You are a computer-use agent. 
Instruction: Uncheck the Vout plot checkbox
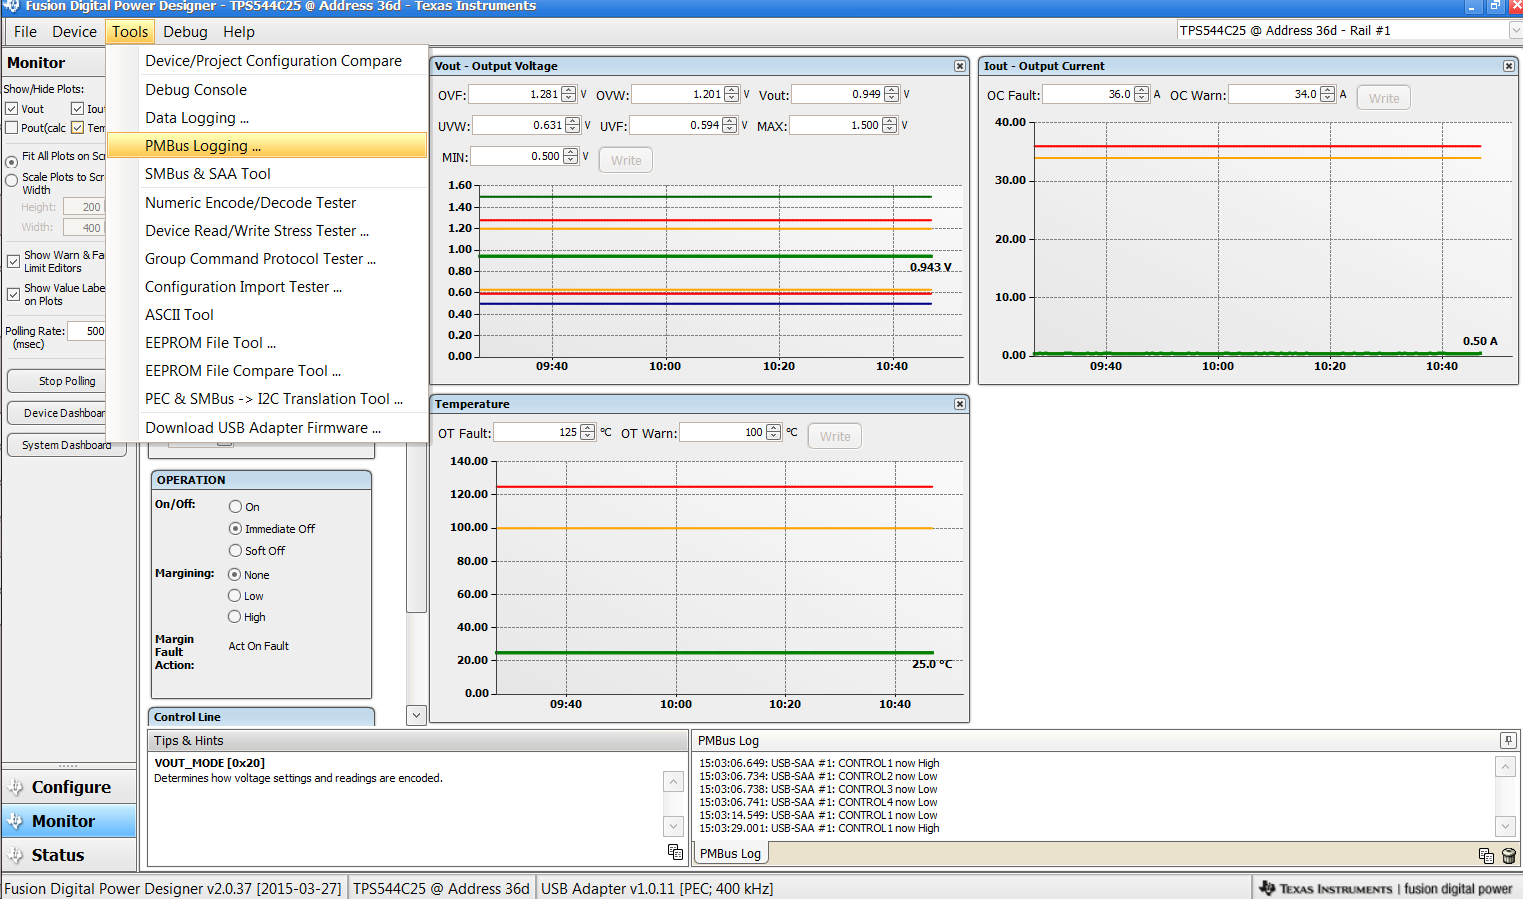point(12,109)
